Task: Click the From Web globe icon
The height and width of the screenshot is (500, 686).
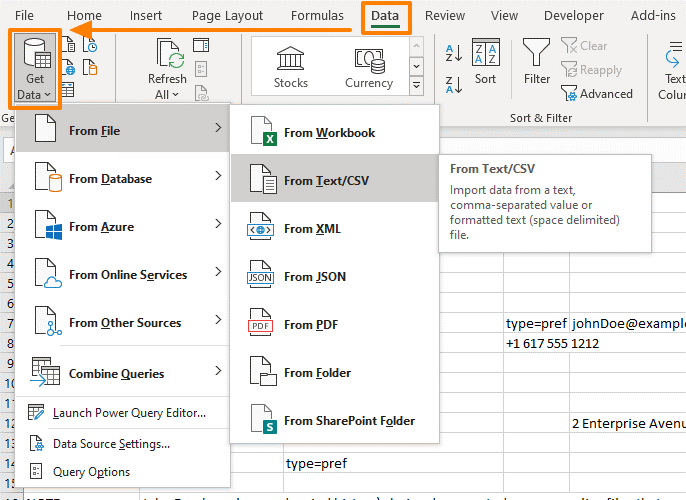Action: tap(69, 68)
